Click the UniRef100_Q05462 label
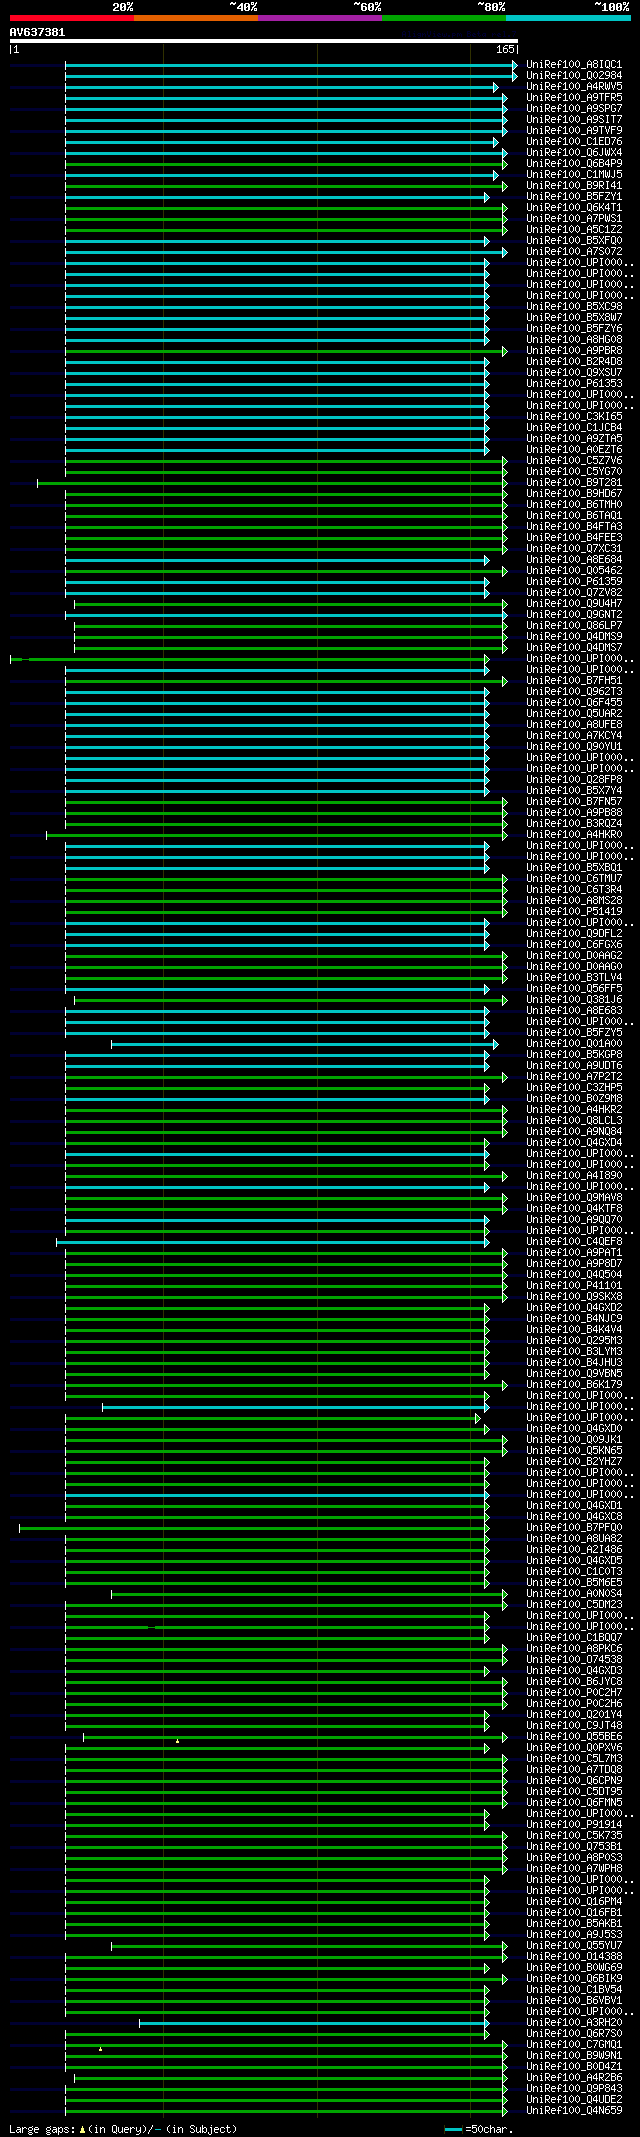Viewport: 640px width, 2137px height. click(x=574, y=570)
